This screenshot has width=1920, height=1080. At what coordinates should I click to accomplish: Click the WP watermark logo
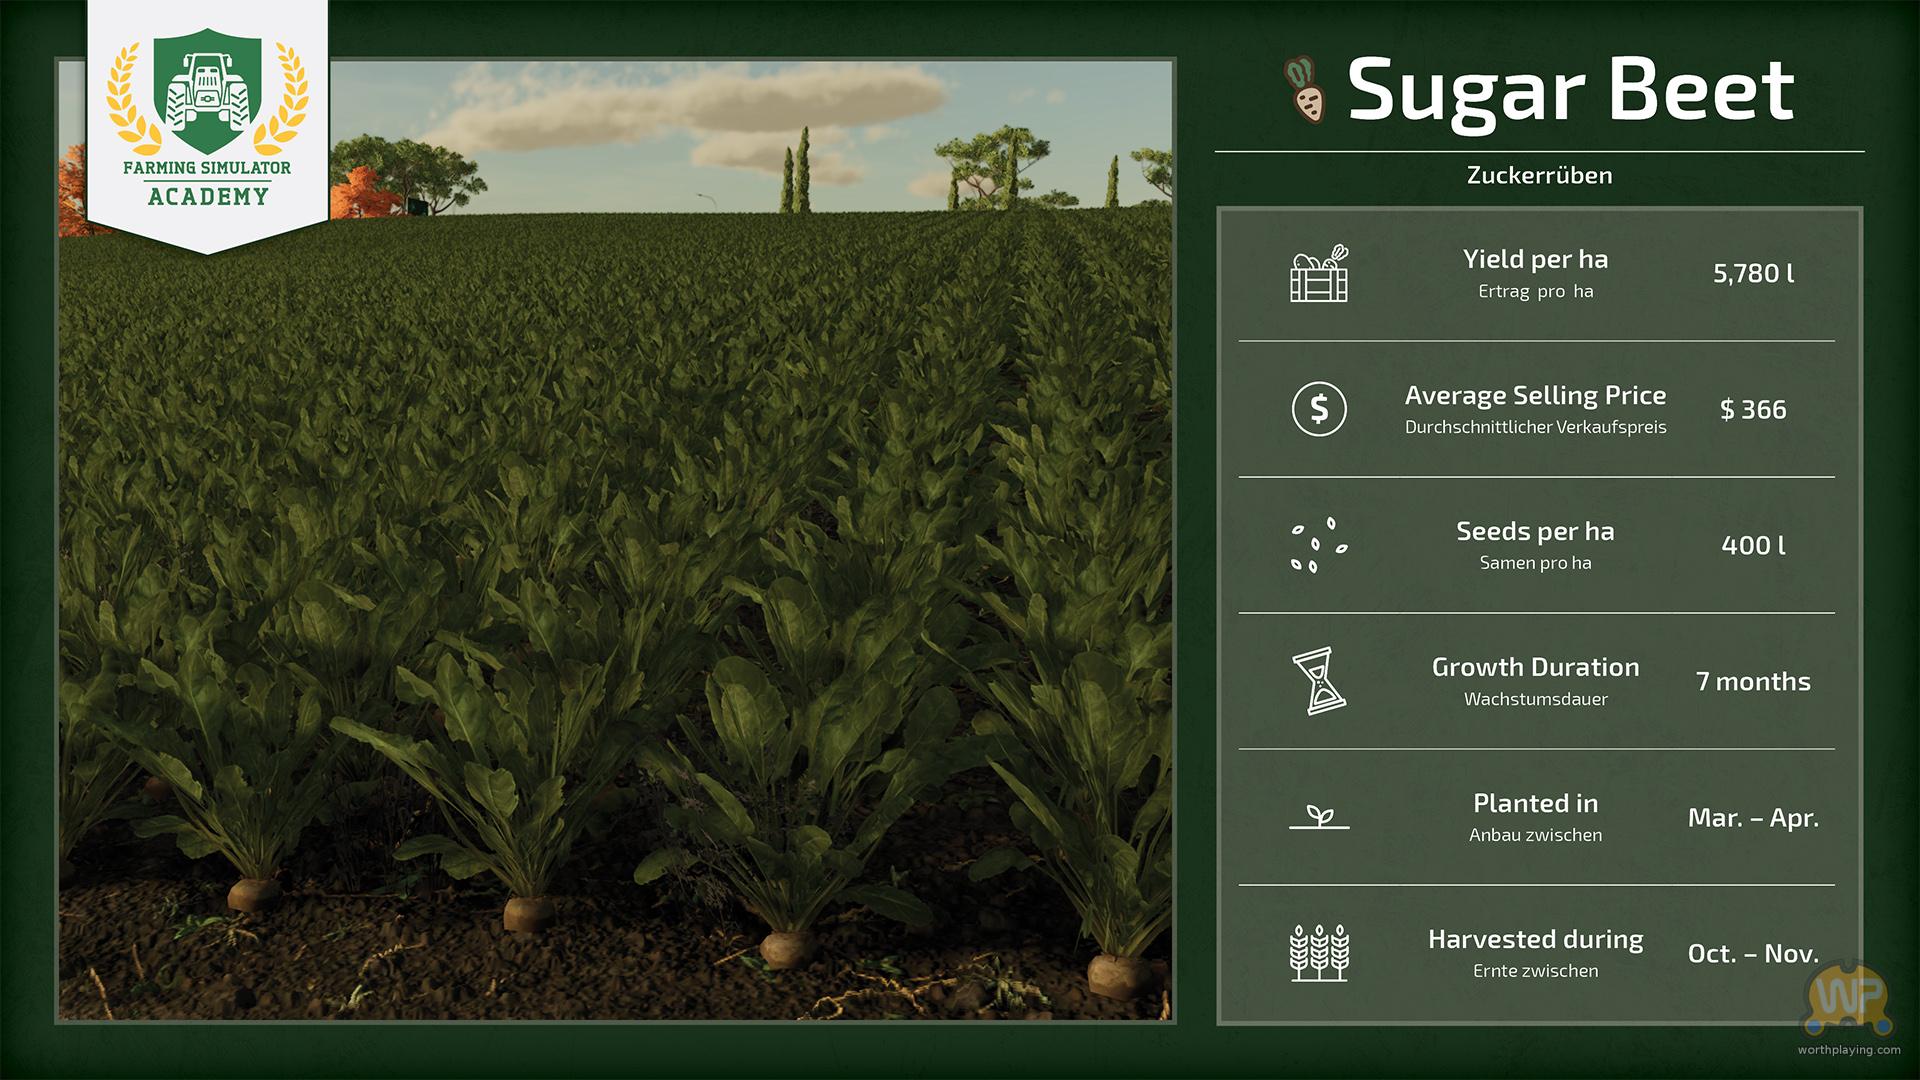pos(1848,998)
